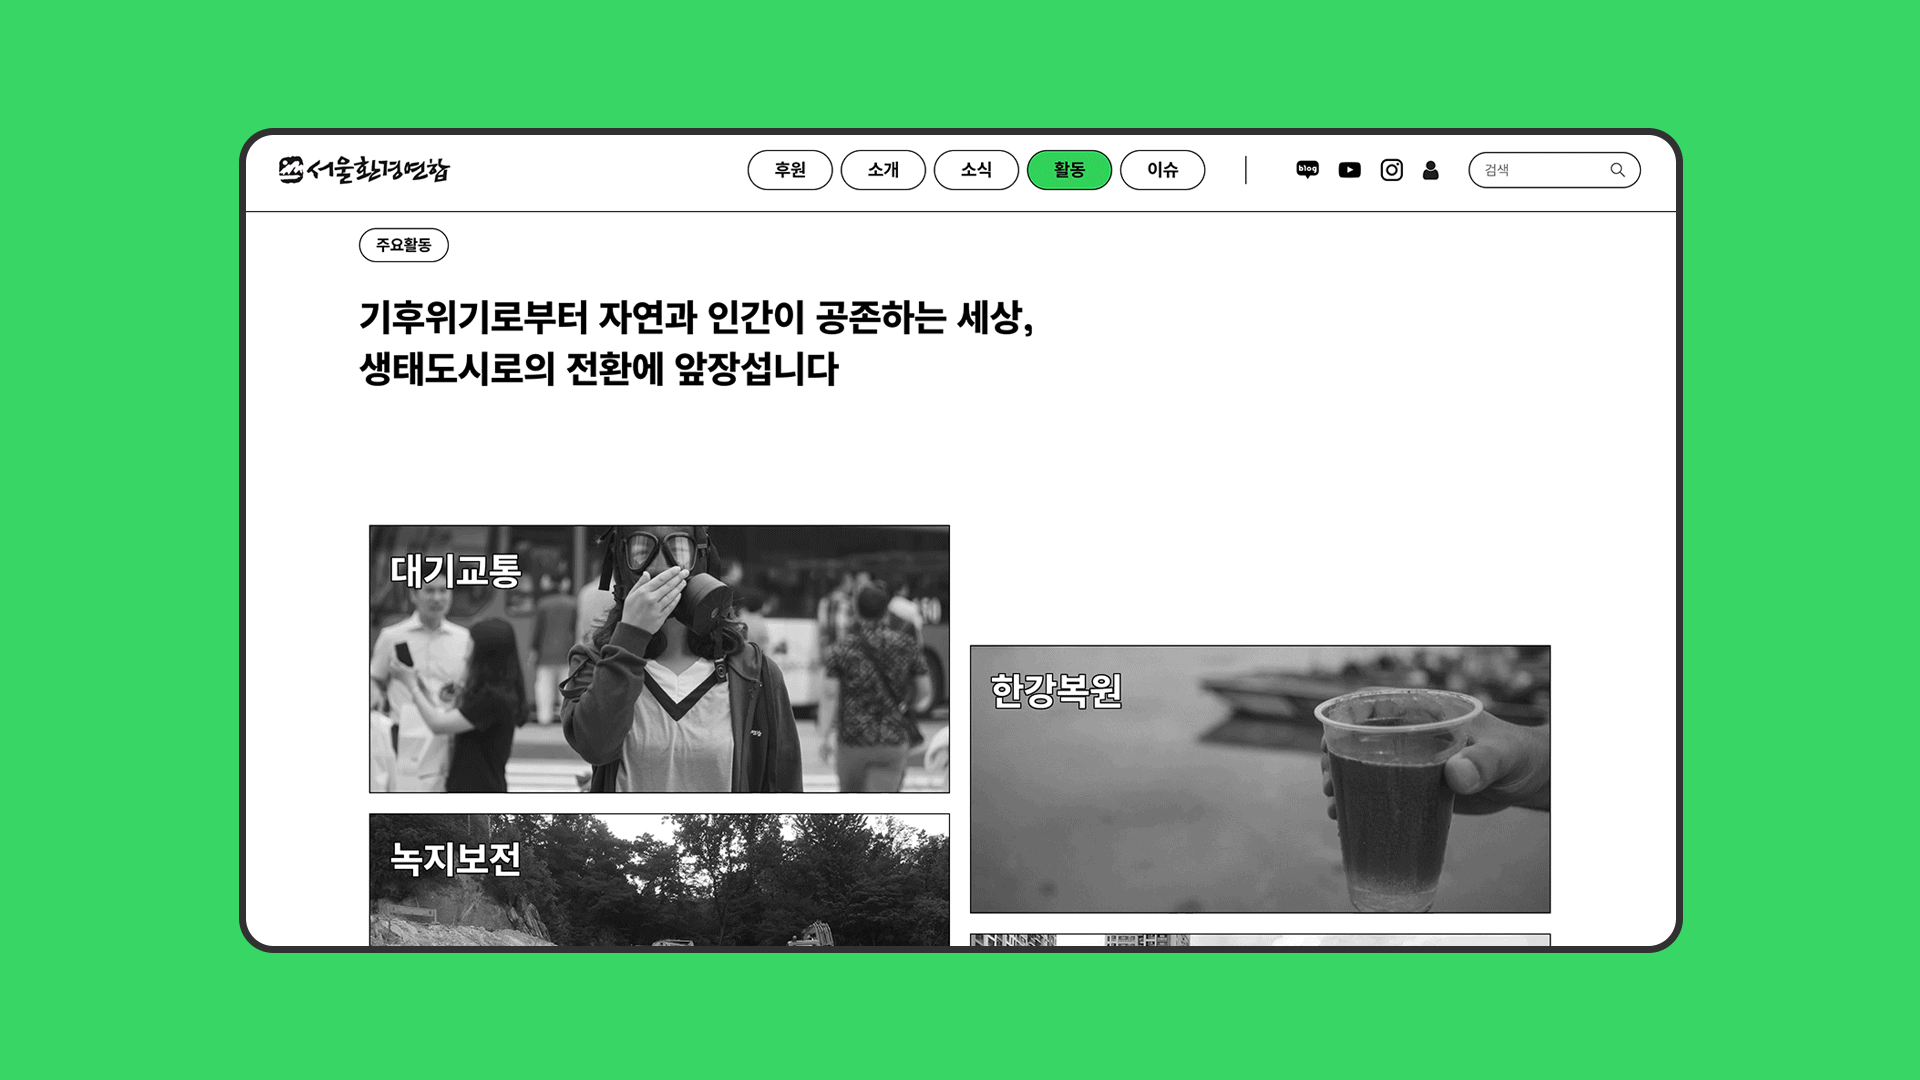
Task: Click the user profile icon
Action: coord(1430,170)
